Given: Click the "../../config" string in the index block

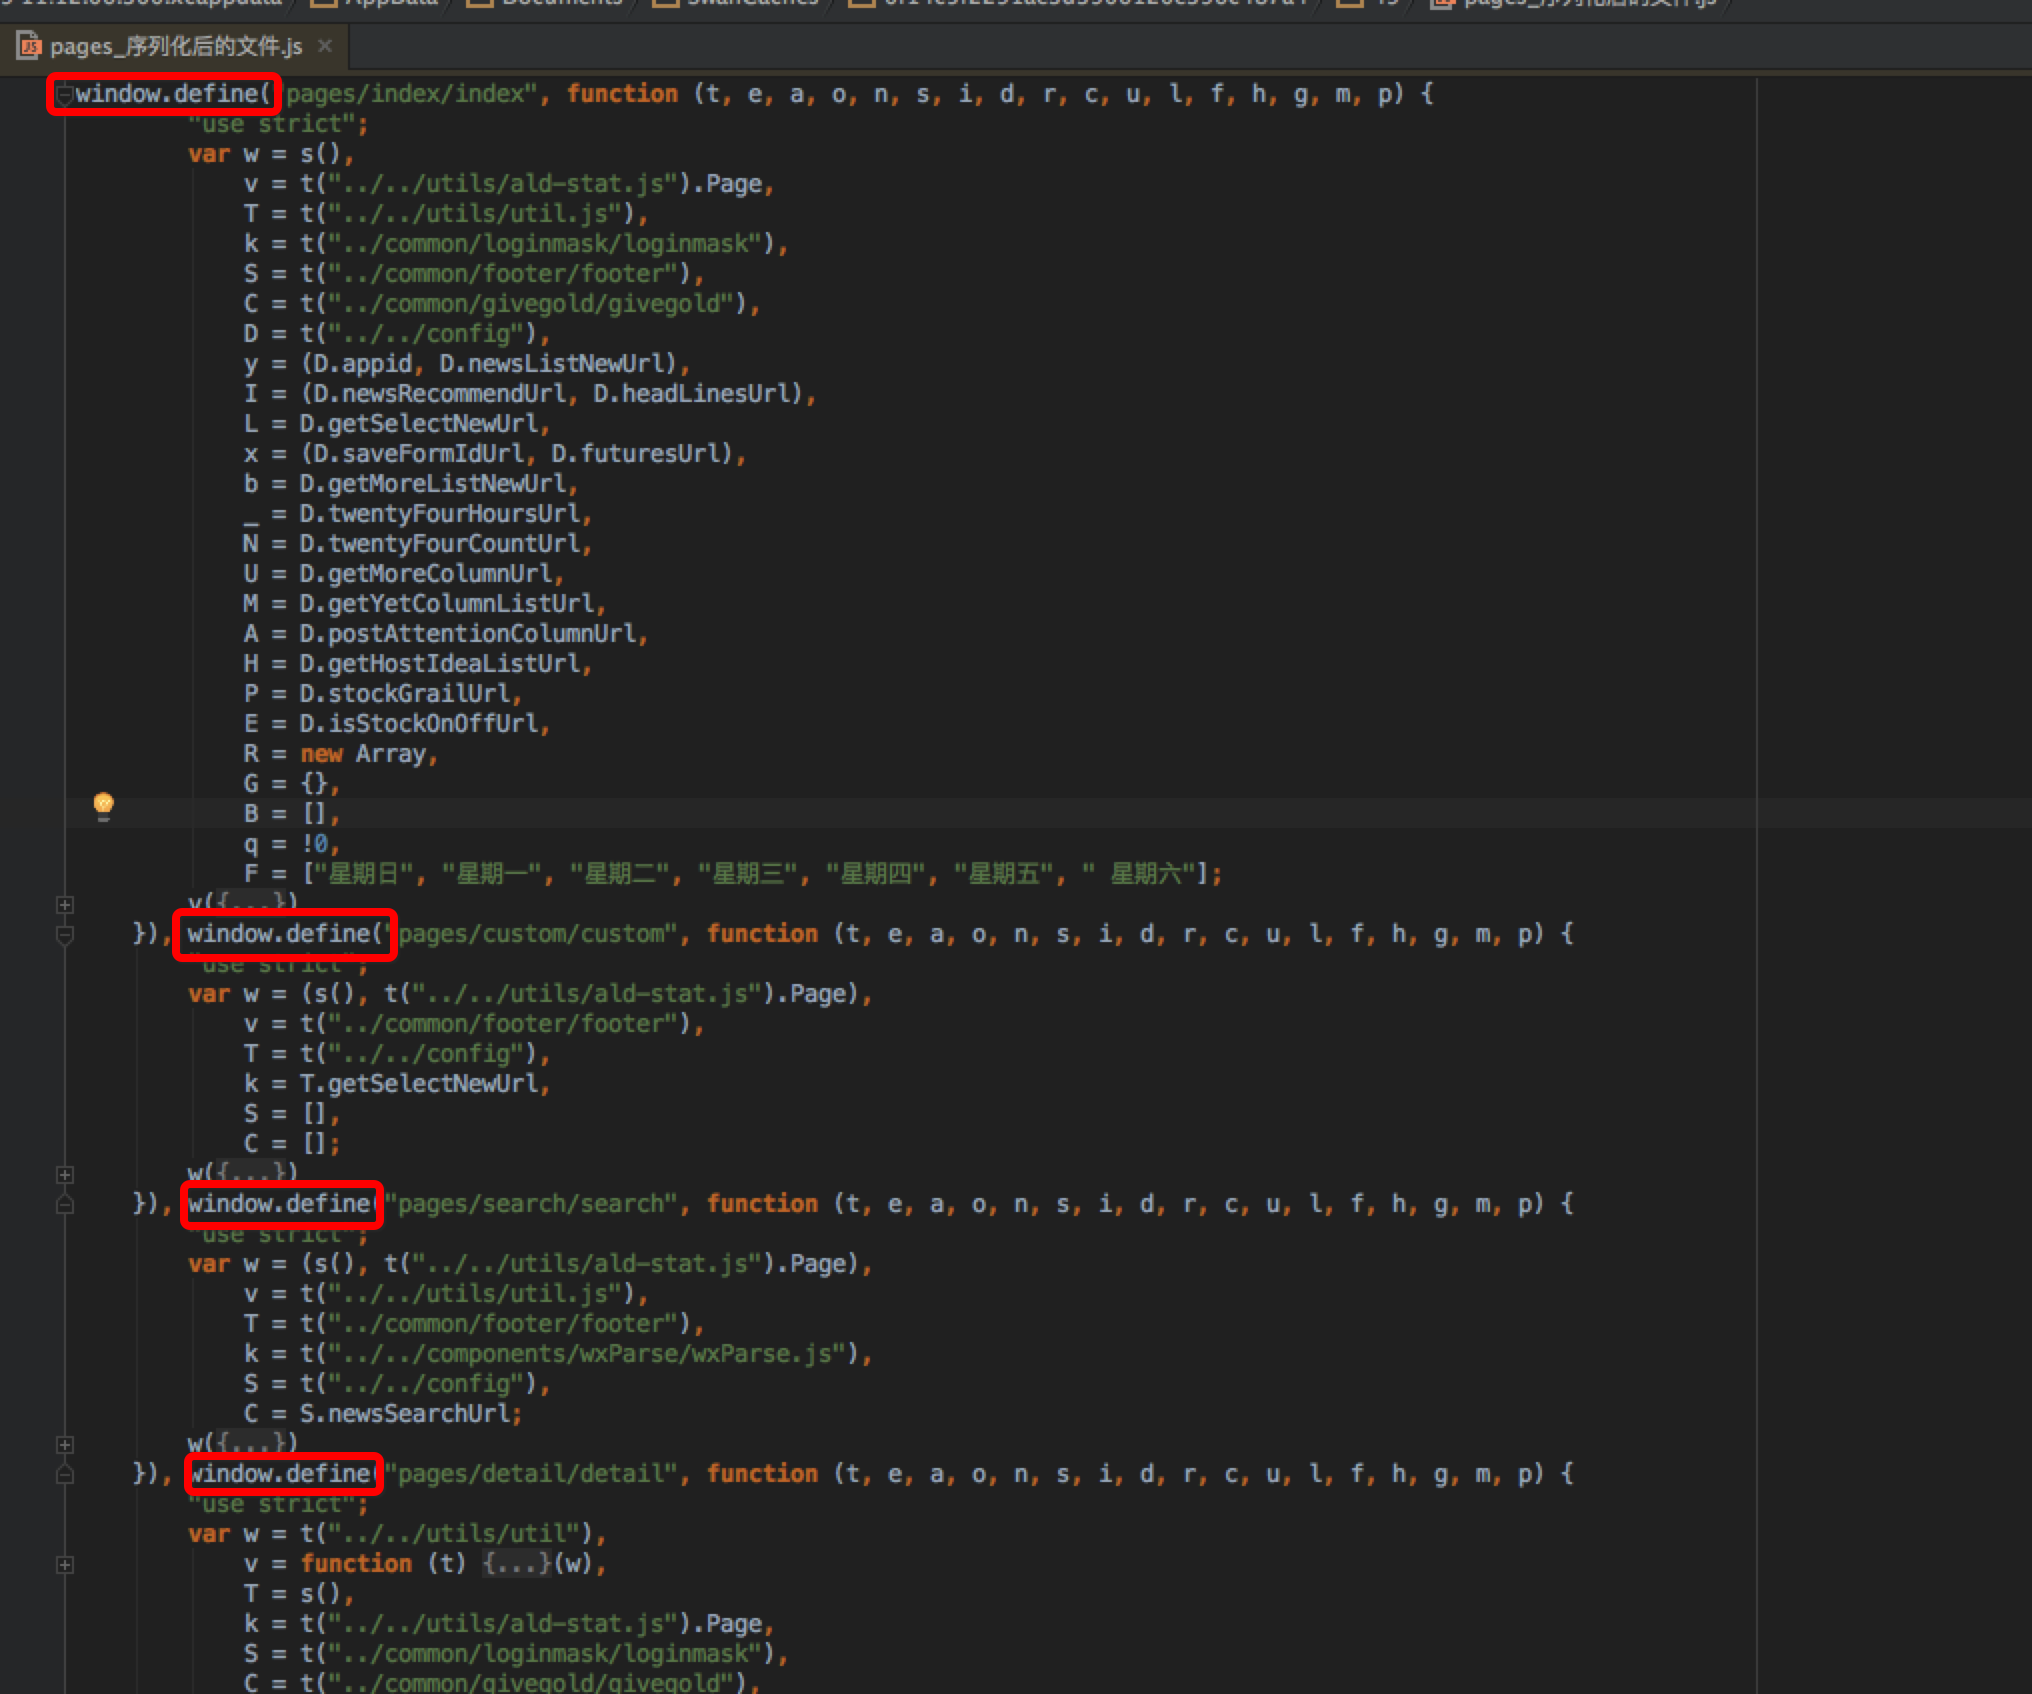Looking at the screenshot, I should (426, 334).
